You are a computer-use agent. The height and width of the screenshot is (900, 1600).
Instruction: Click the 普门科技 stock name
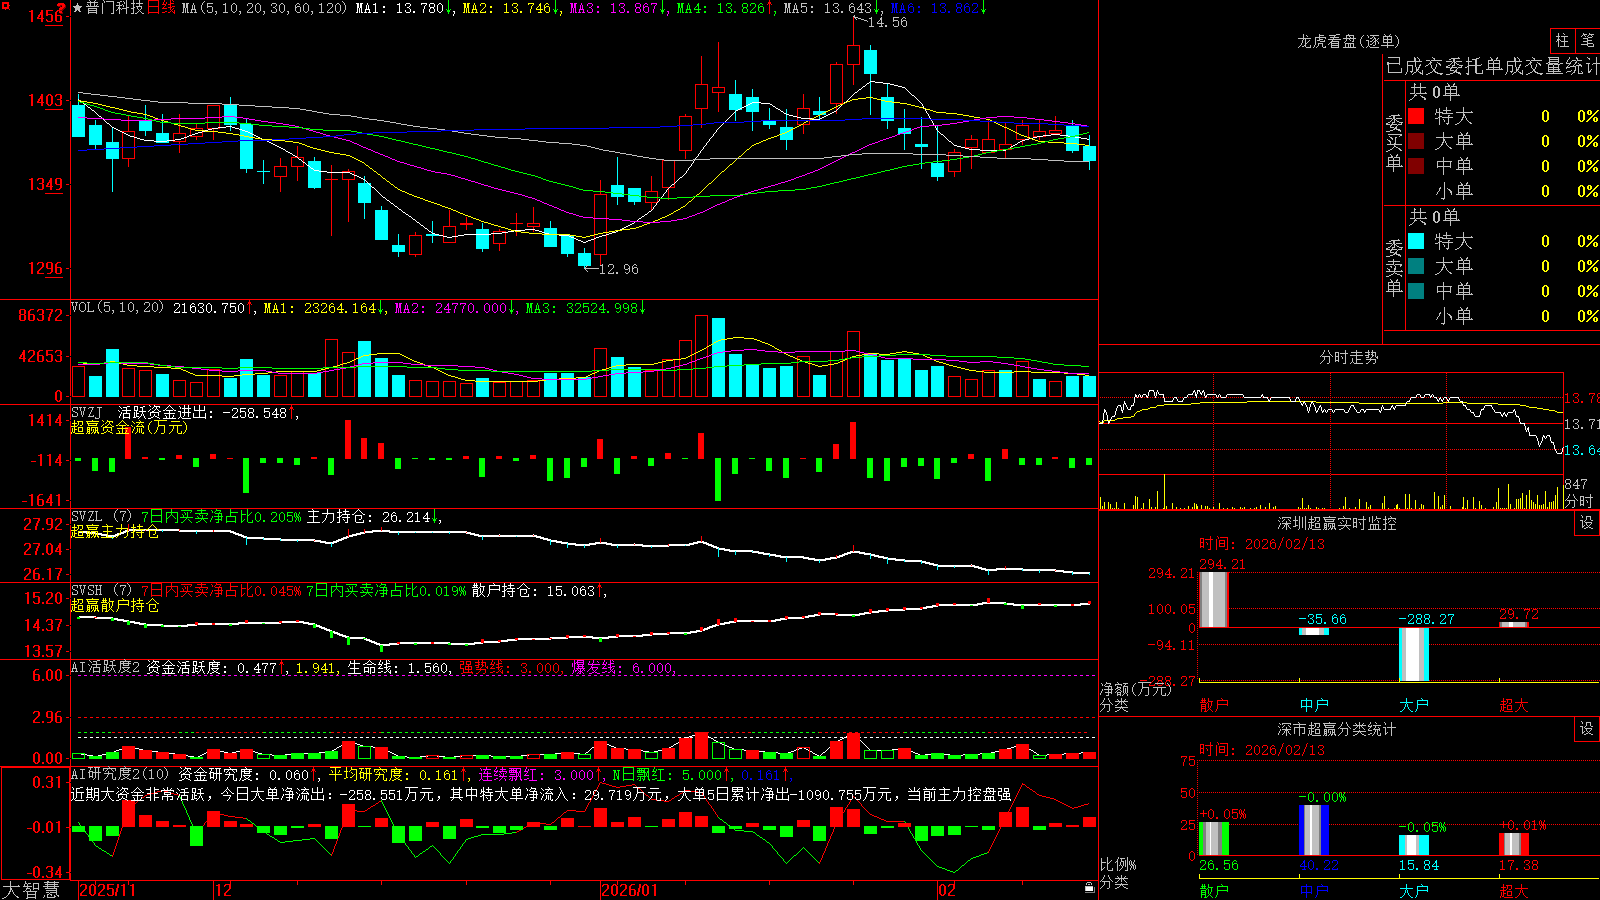coord(115,8)
